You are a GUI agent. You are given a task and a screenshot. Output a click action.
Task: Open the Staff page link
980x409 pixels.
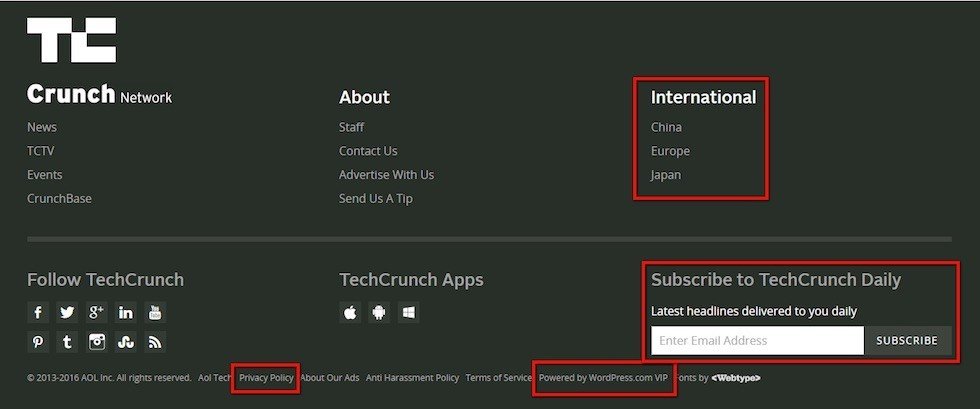[351, 127]
